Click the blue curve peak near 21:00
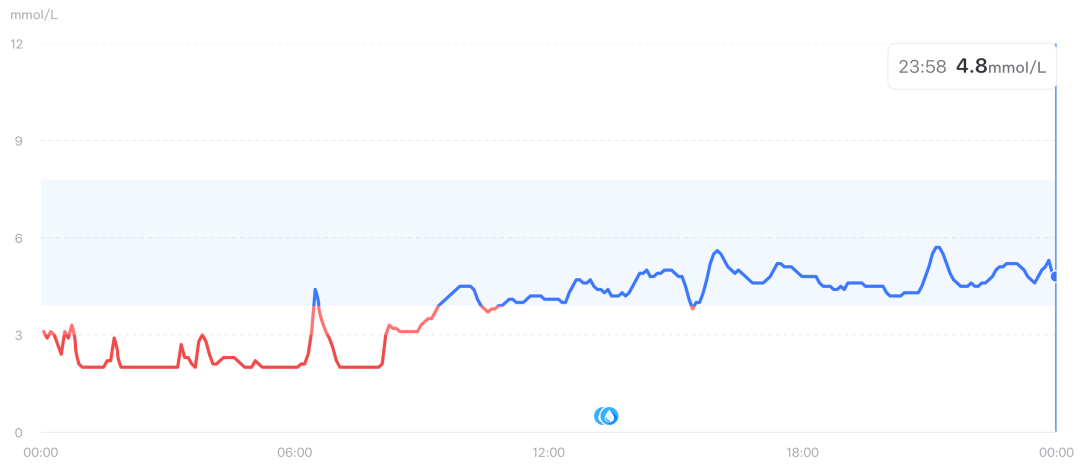 click(937, 247)
